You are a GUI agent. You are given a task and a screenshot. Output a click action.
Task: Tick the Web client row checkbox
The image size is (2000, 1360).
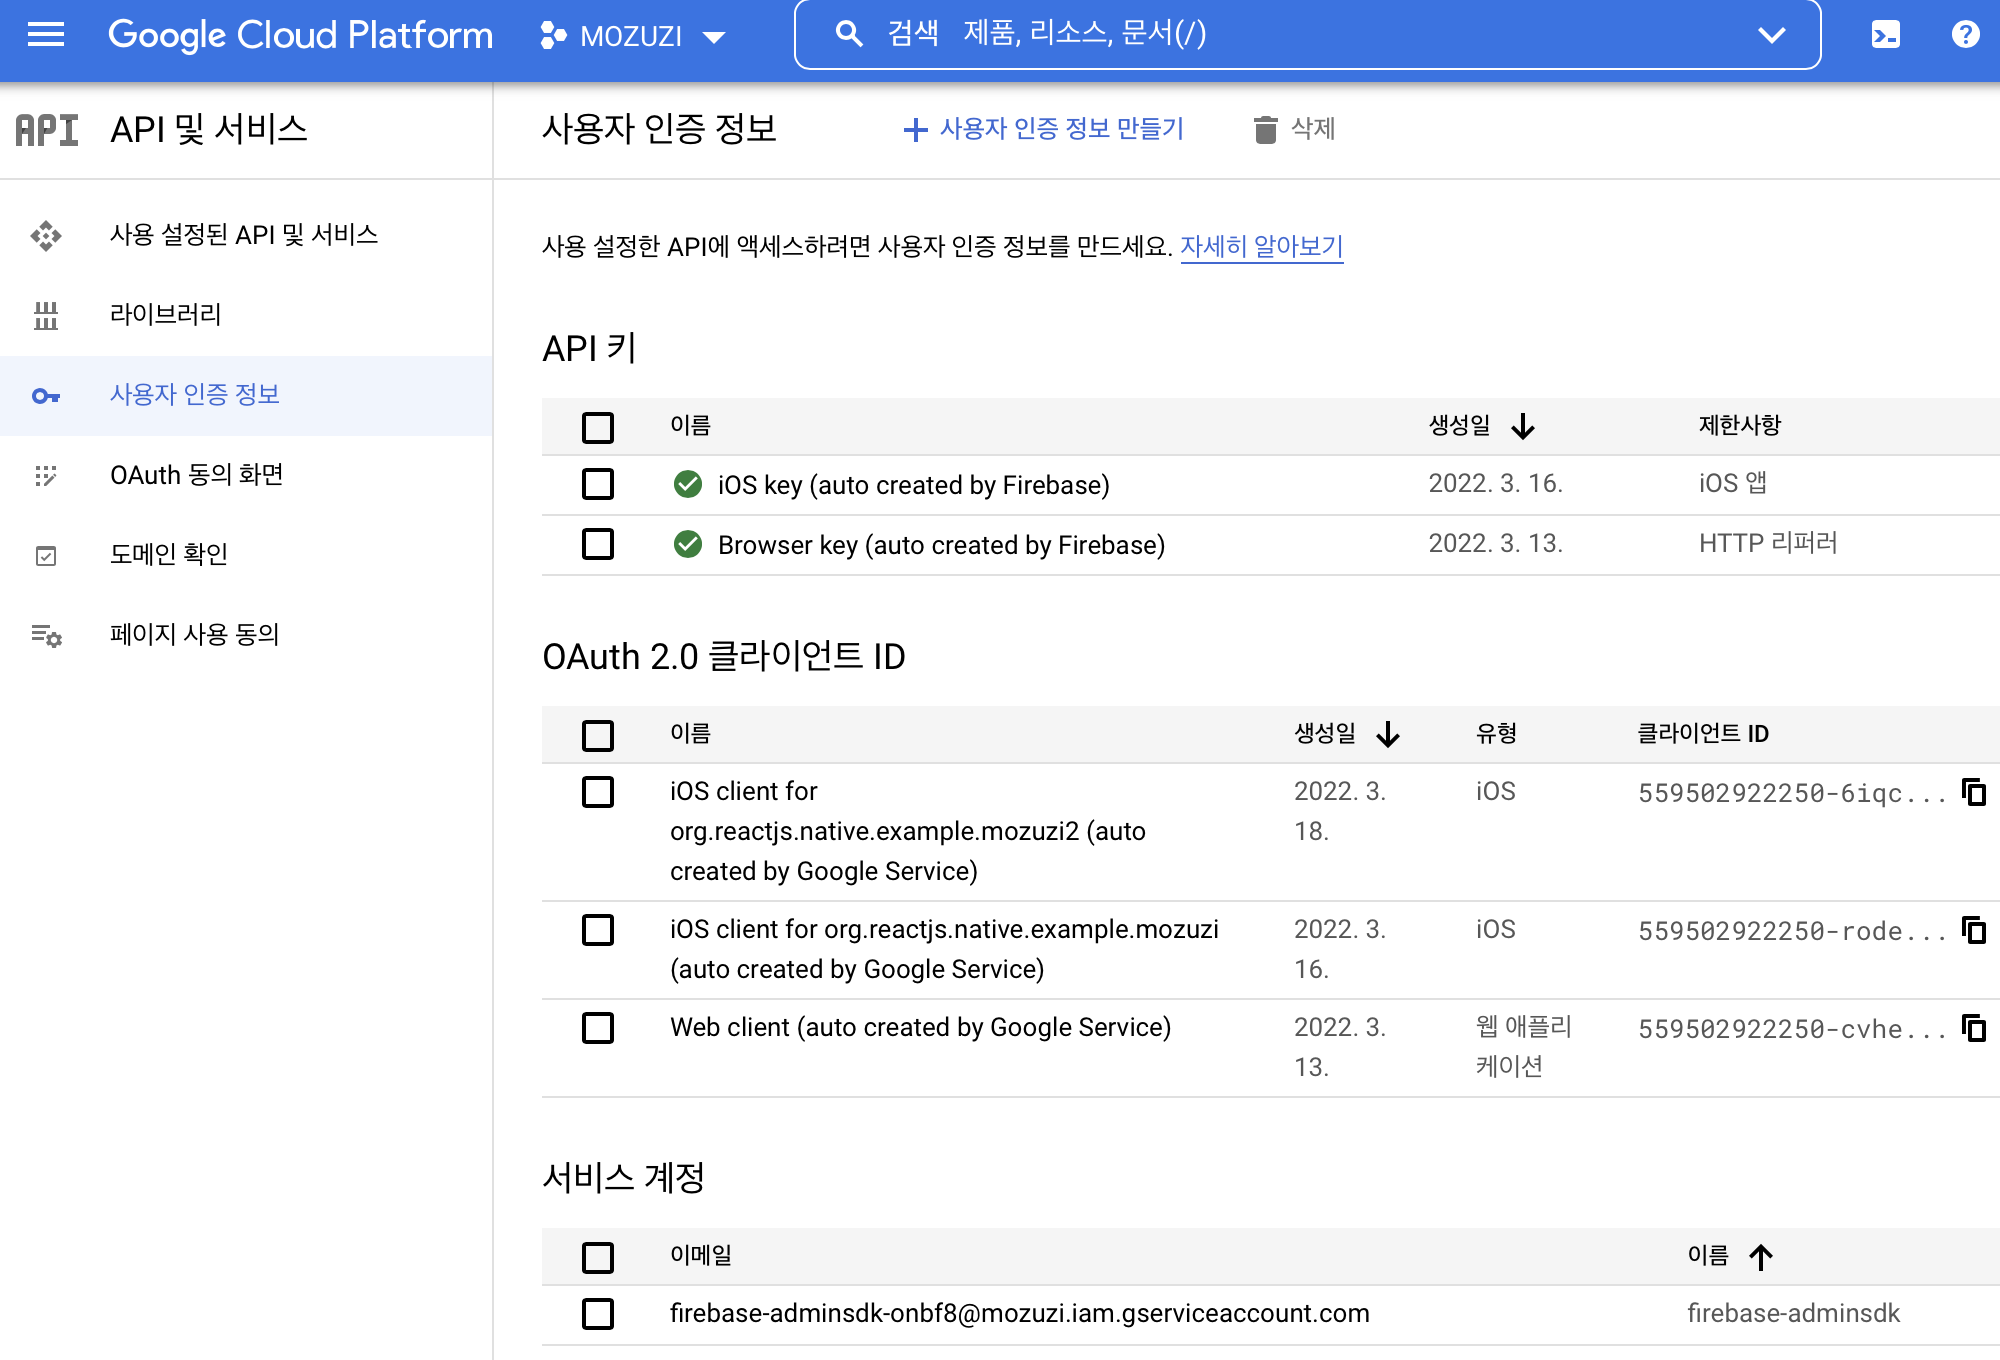tap(598, 1028)
